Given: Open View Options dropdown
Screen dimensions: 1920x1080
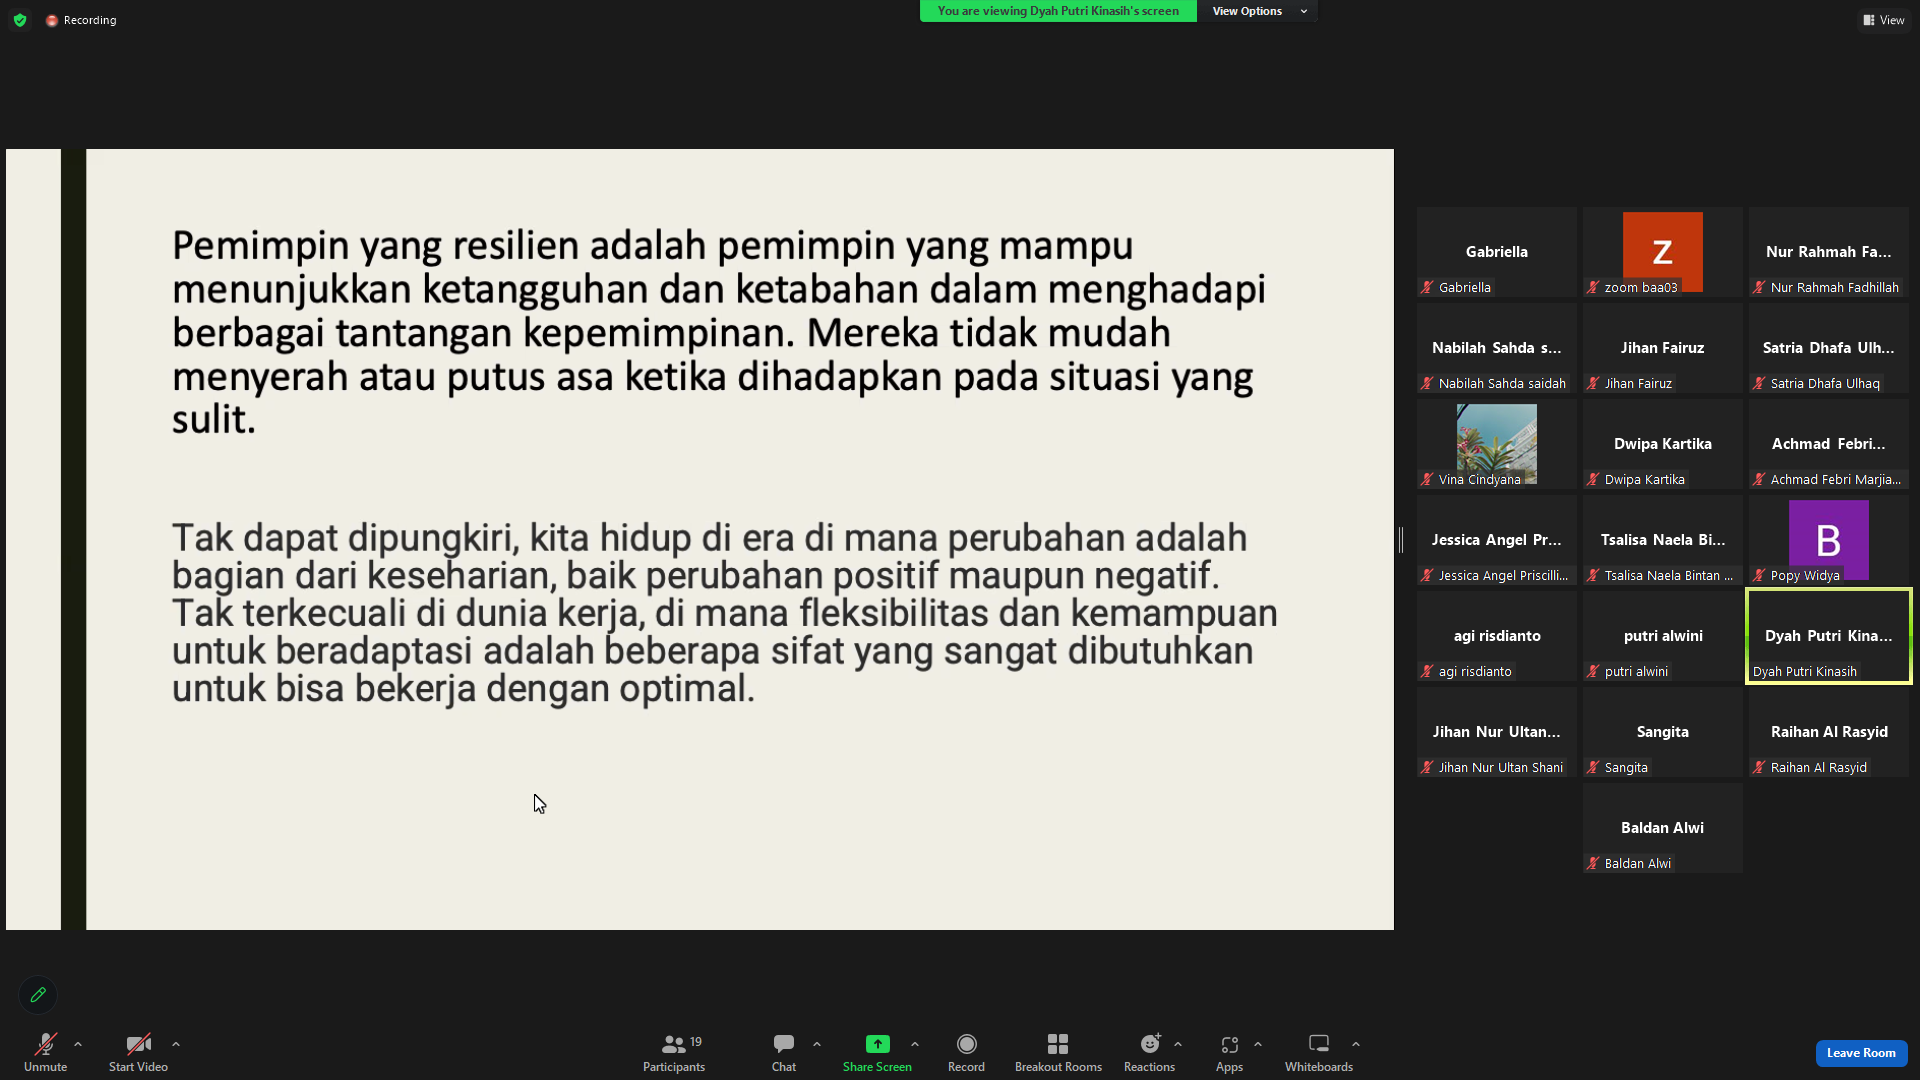Looking at the screenshot, I should [1257, 11].
